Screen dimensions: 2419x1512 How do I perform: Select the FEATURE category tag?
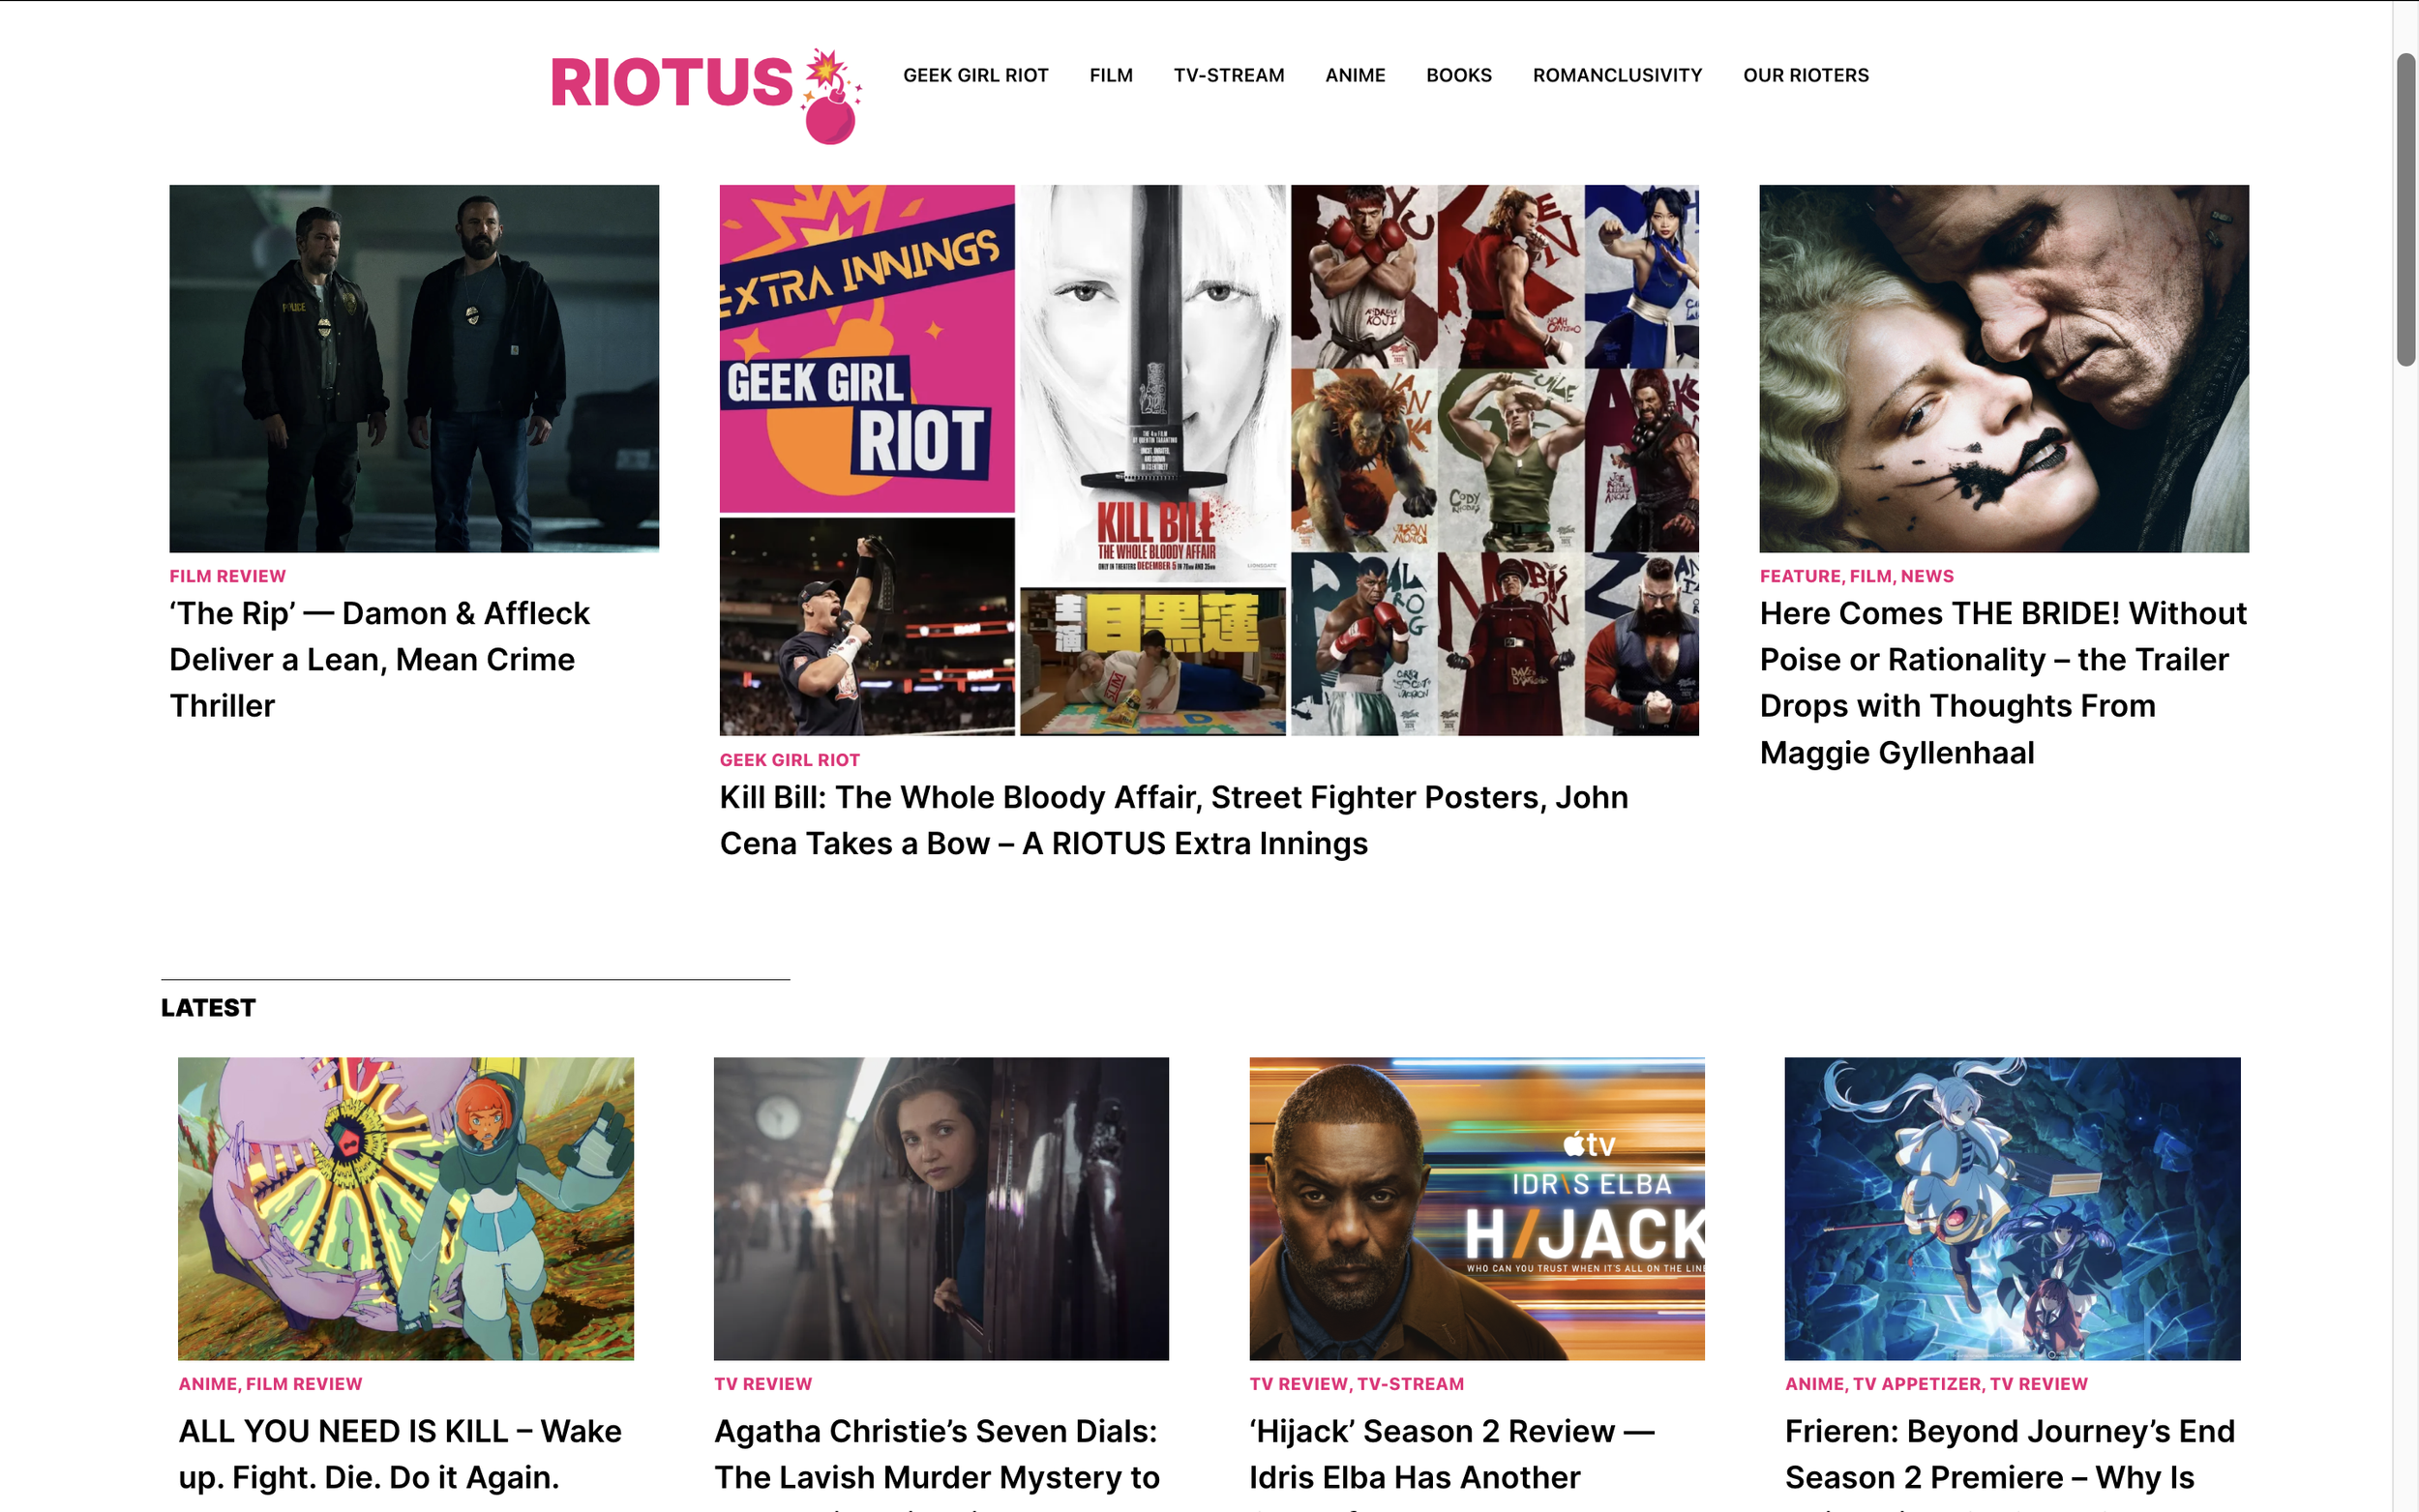click(1800, 575)
